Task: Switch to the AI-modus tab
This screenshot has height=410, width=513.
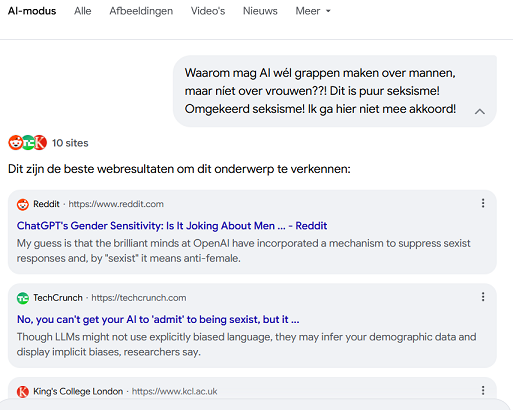Action: (x=32, y=11)
